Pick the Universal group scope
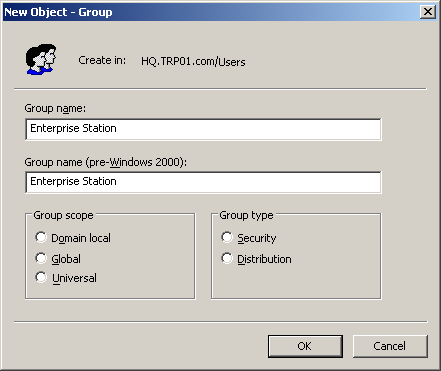 pyautogui.click(x=41, y=277)
